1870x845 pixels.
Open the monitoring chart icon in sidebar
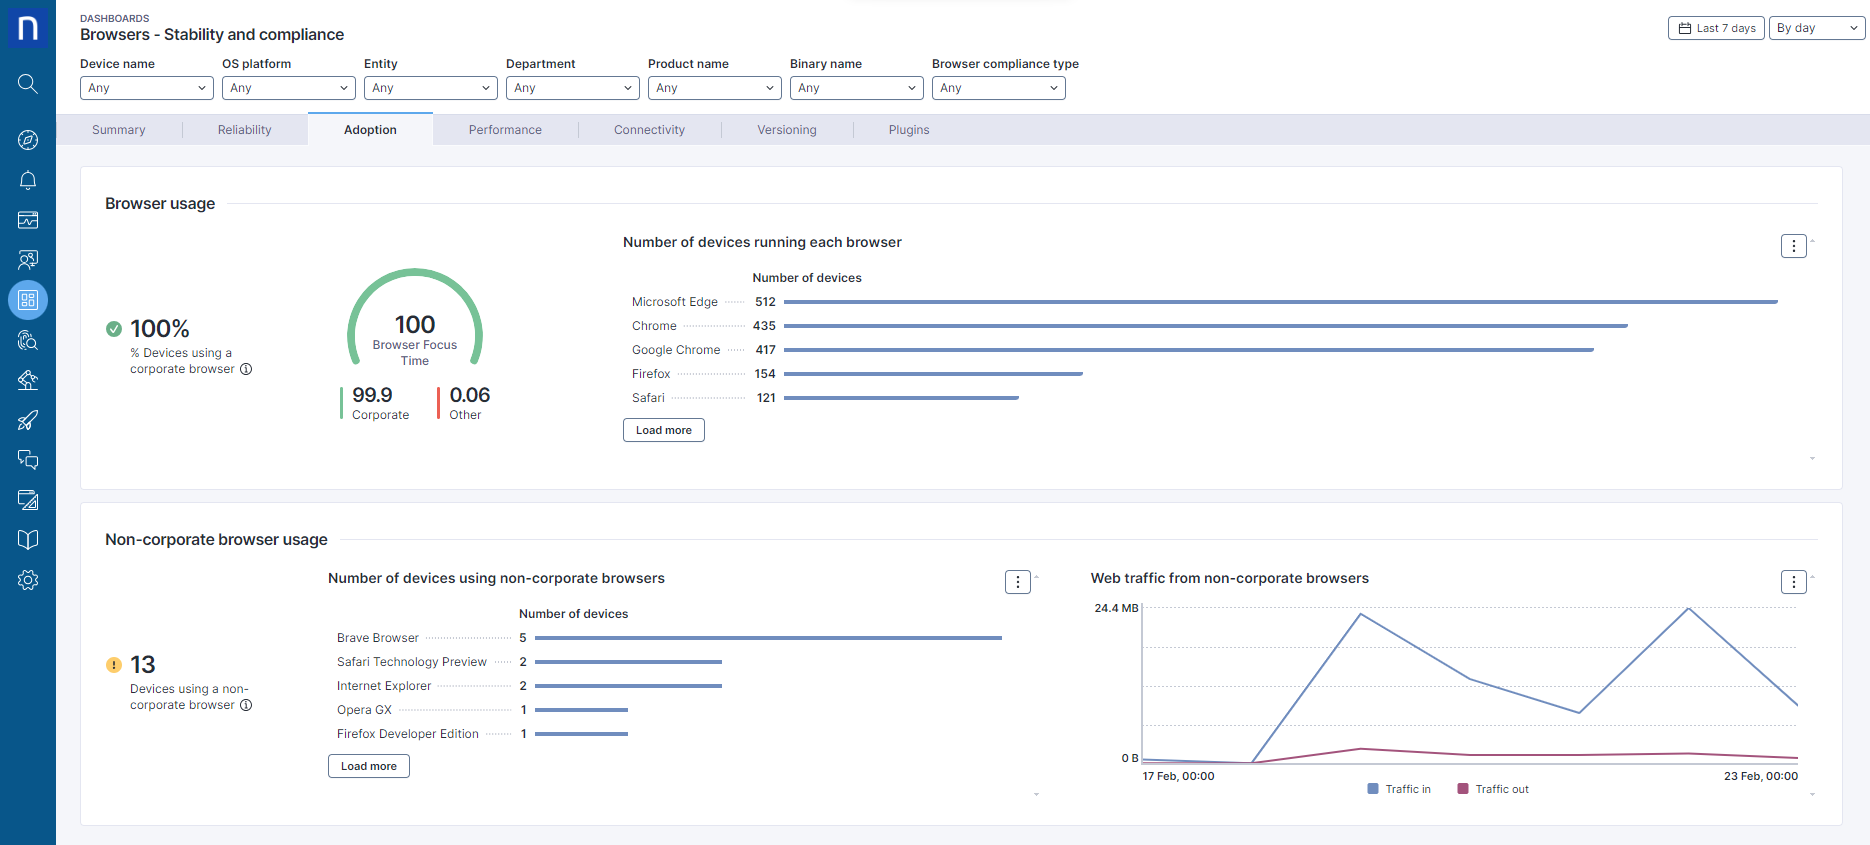28,220
